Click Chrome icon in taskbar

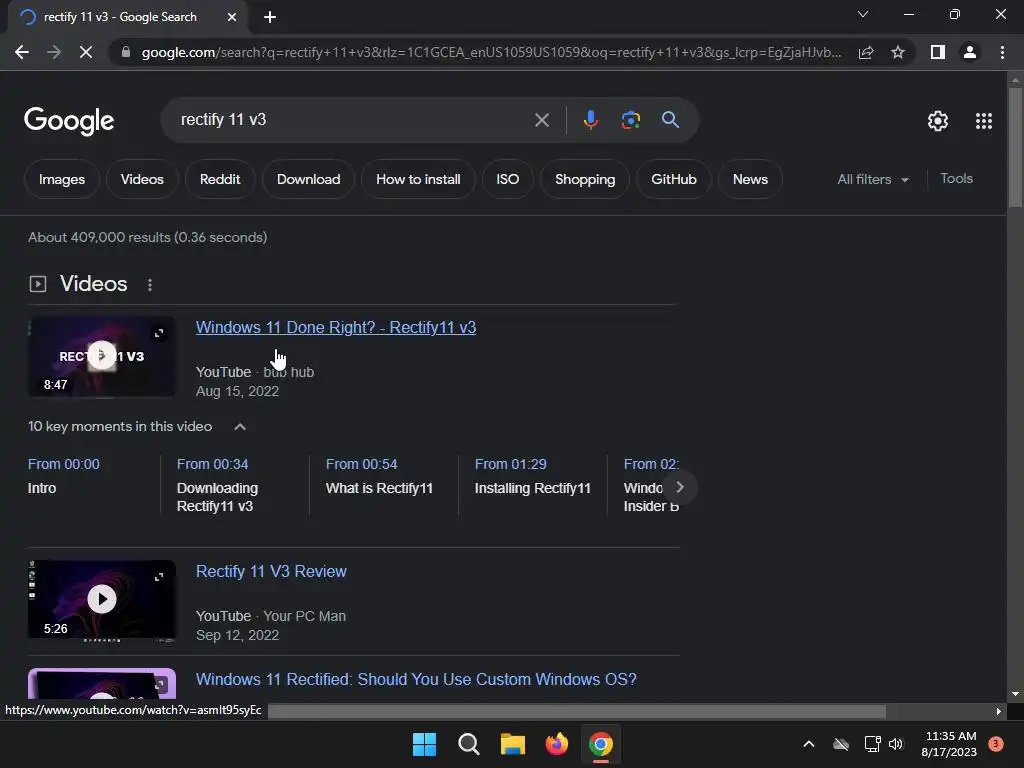point(601,744)
